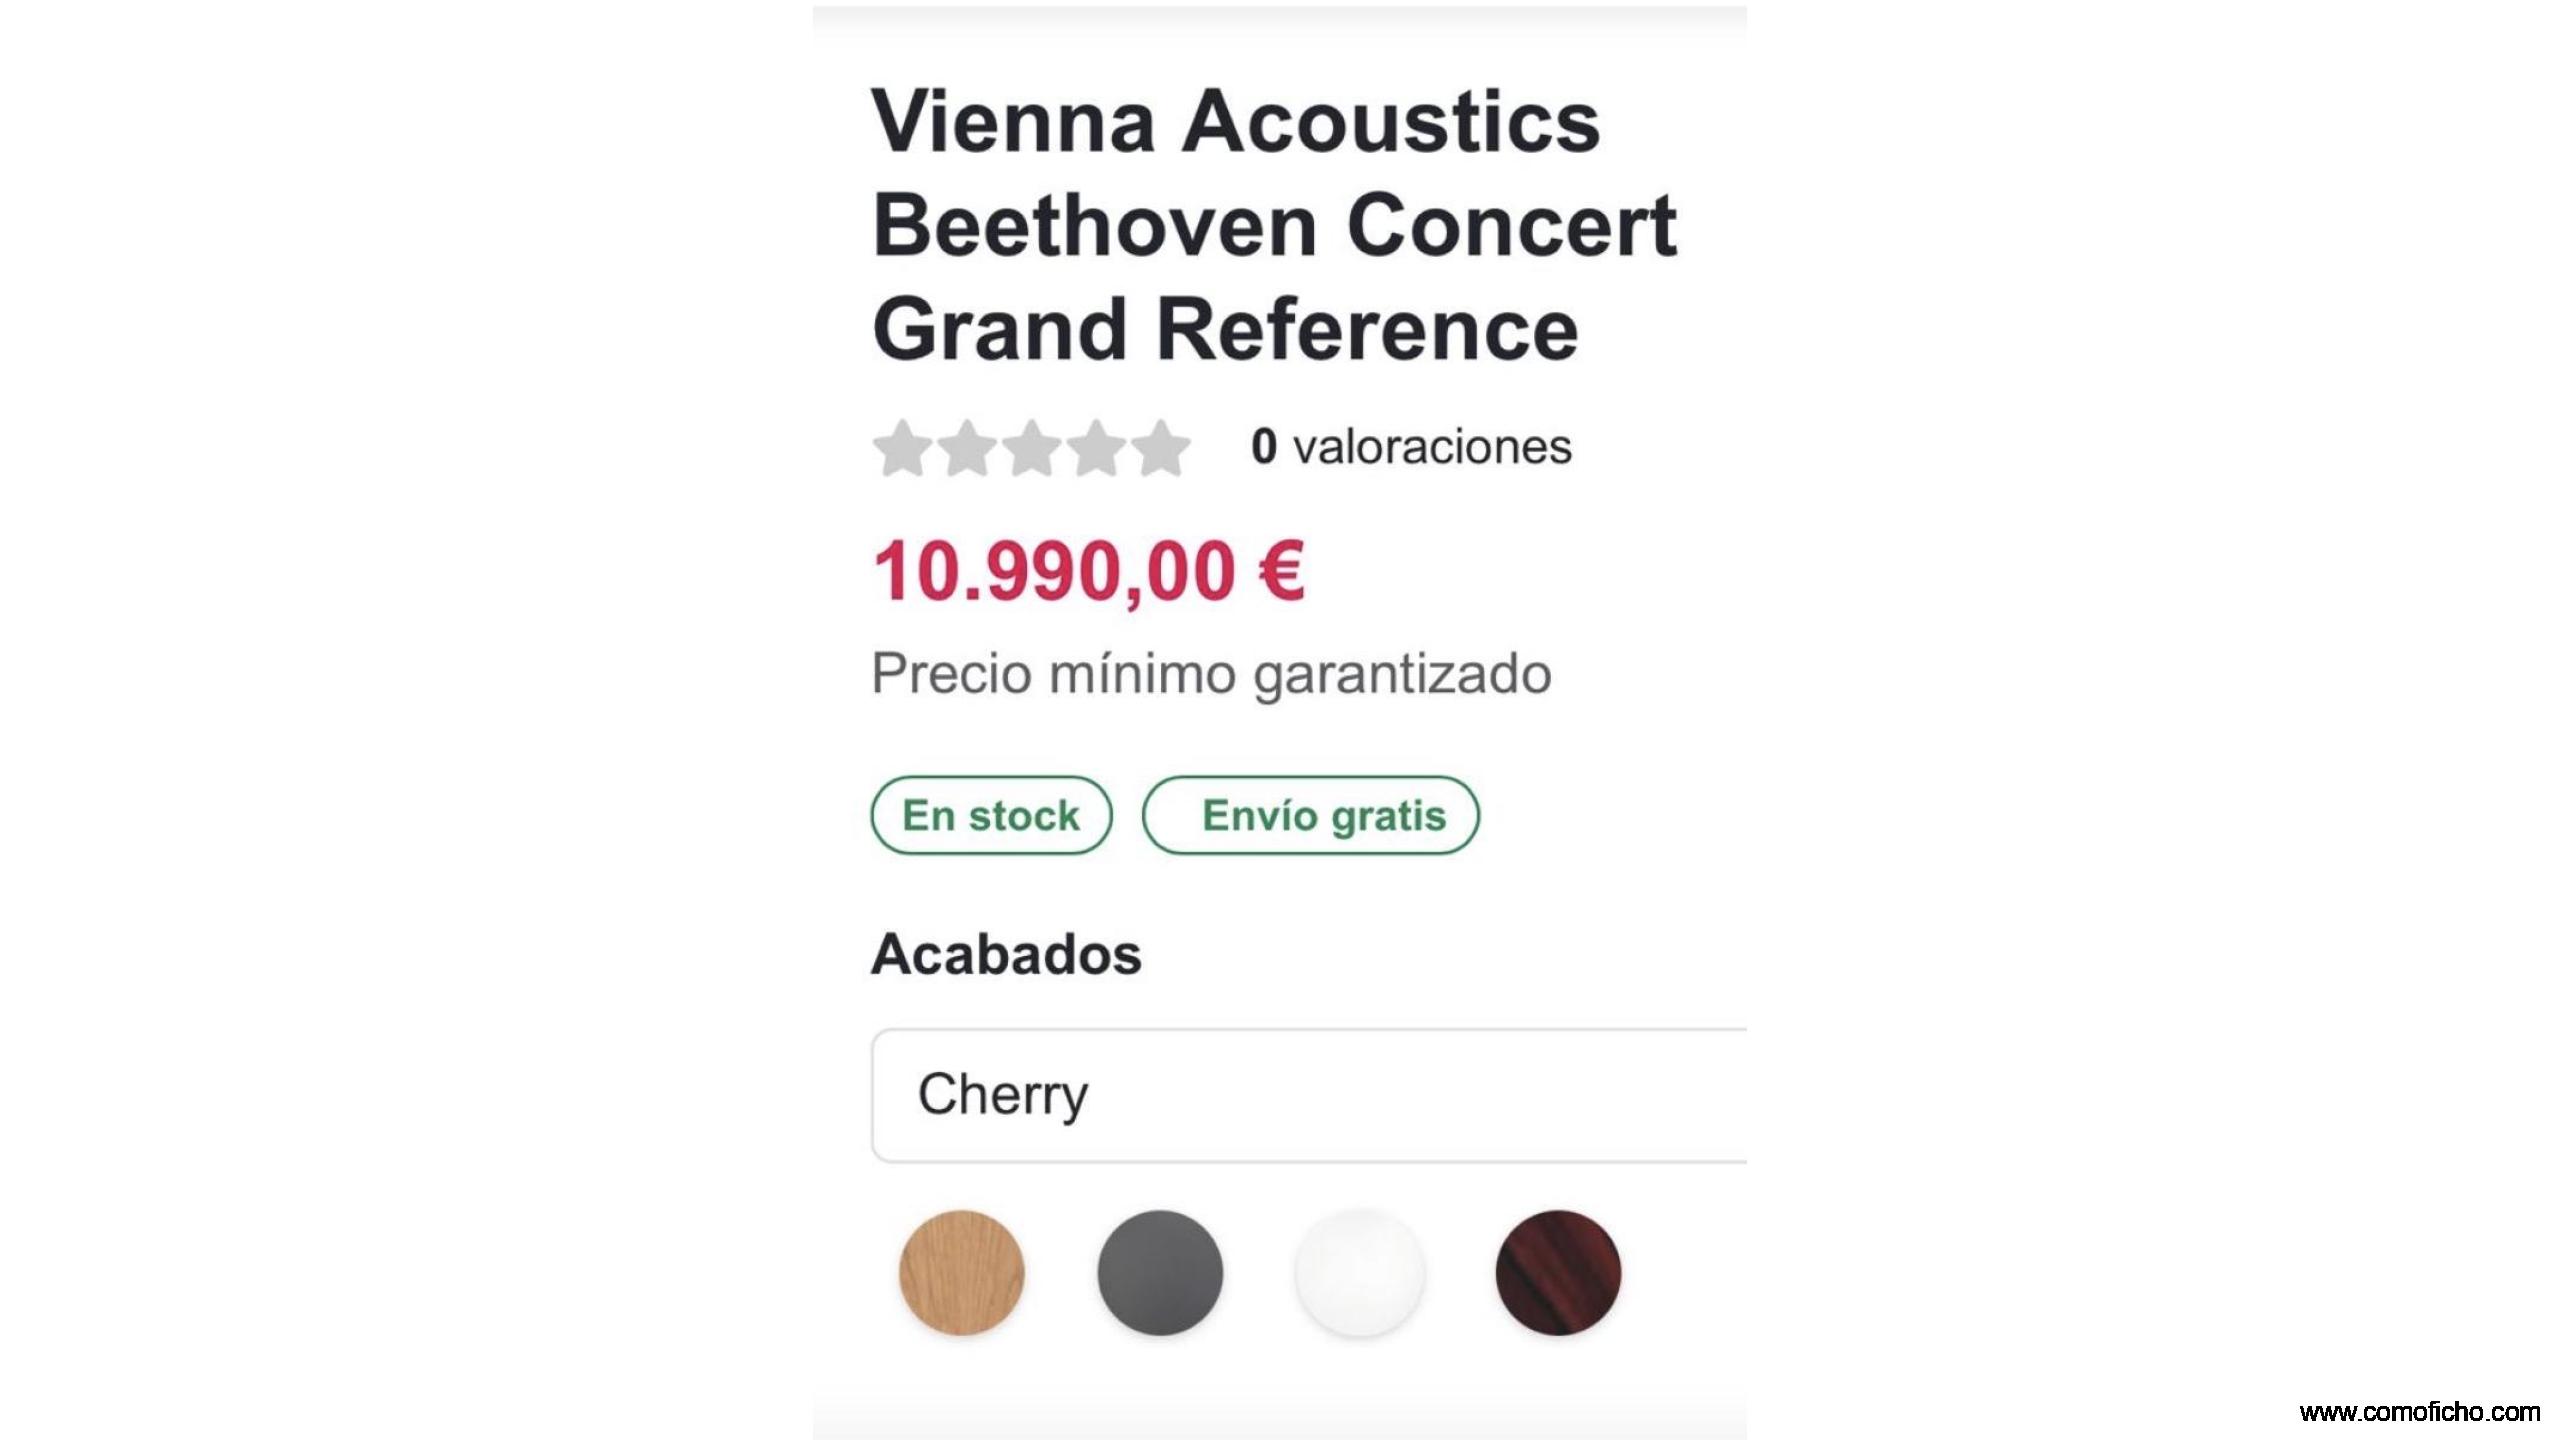Select the light cherry wood swatch

(x=961, y=1272)
